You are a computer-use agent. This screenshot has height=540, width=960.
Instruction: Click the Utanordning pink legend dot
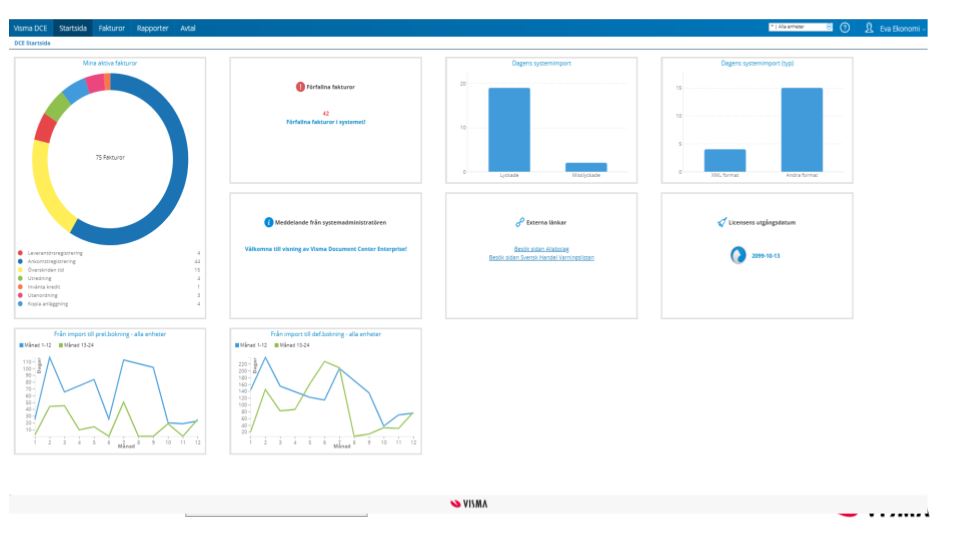point(20,295)
